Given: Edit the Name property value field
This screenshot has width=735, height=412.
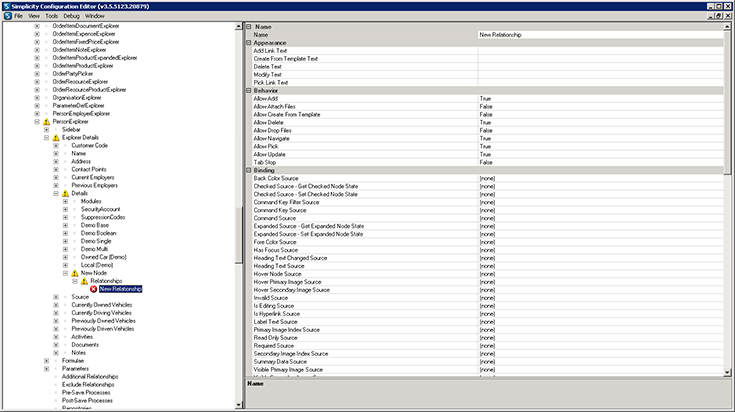Looking at the screenshot, I should (x=600, y=35).
